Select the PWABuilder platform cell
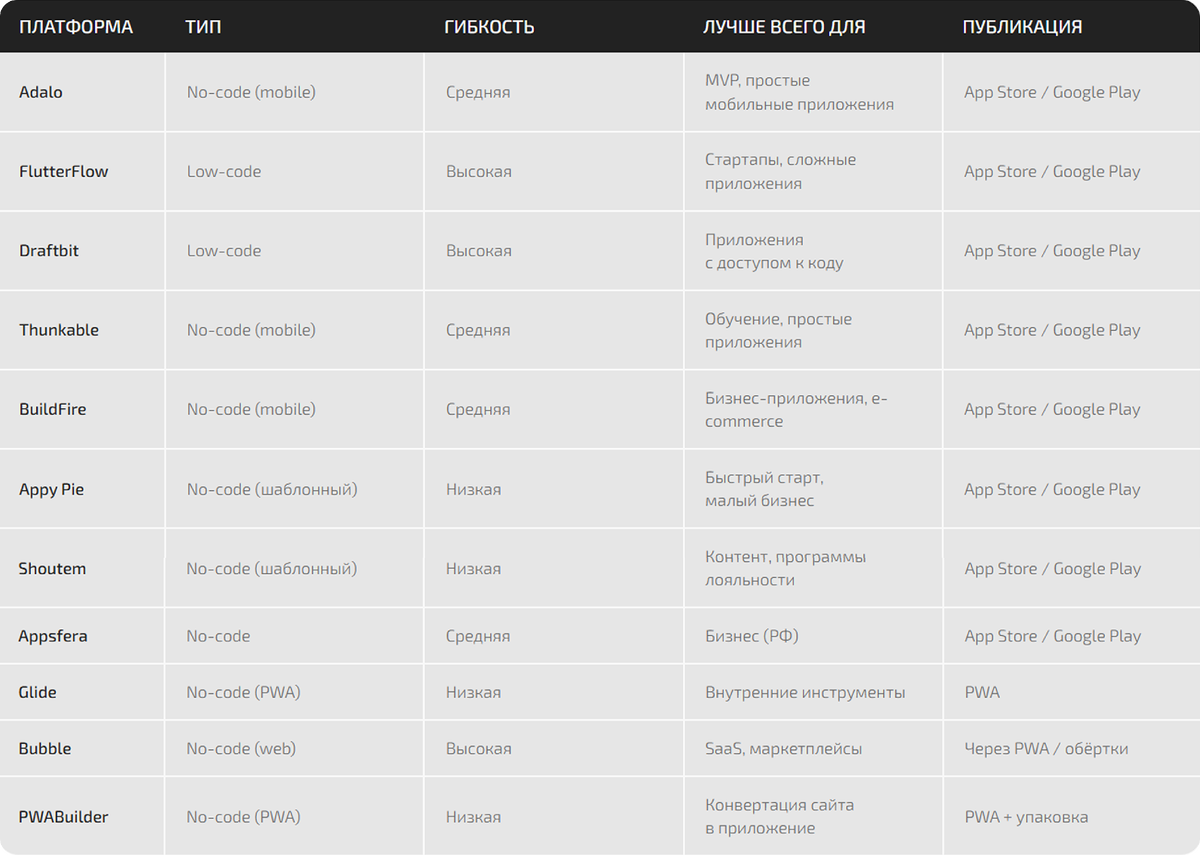 [x=63, y=817]
